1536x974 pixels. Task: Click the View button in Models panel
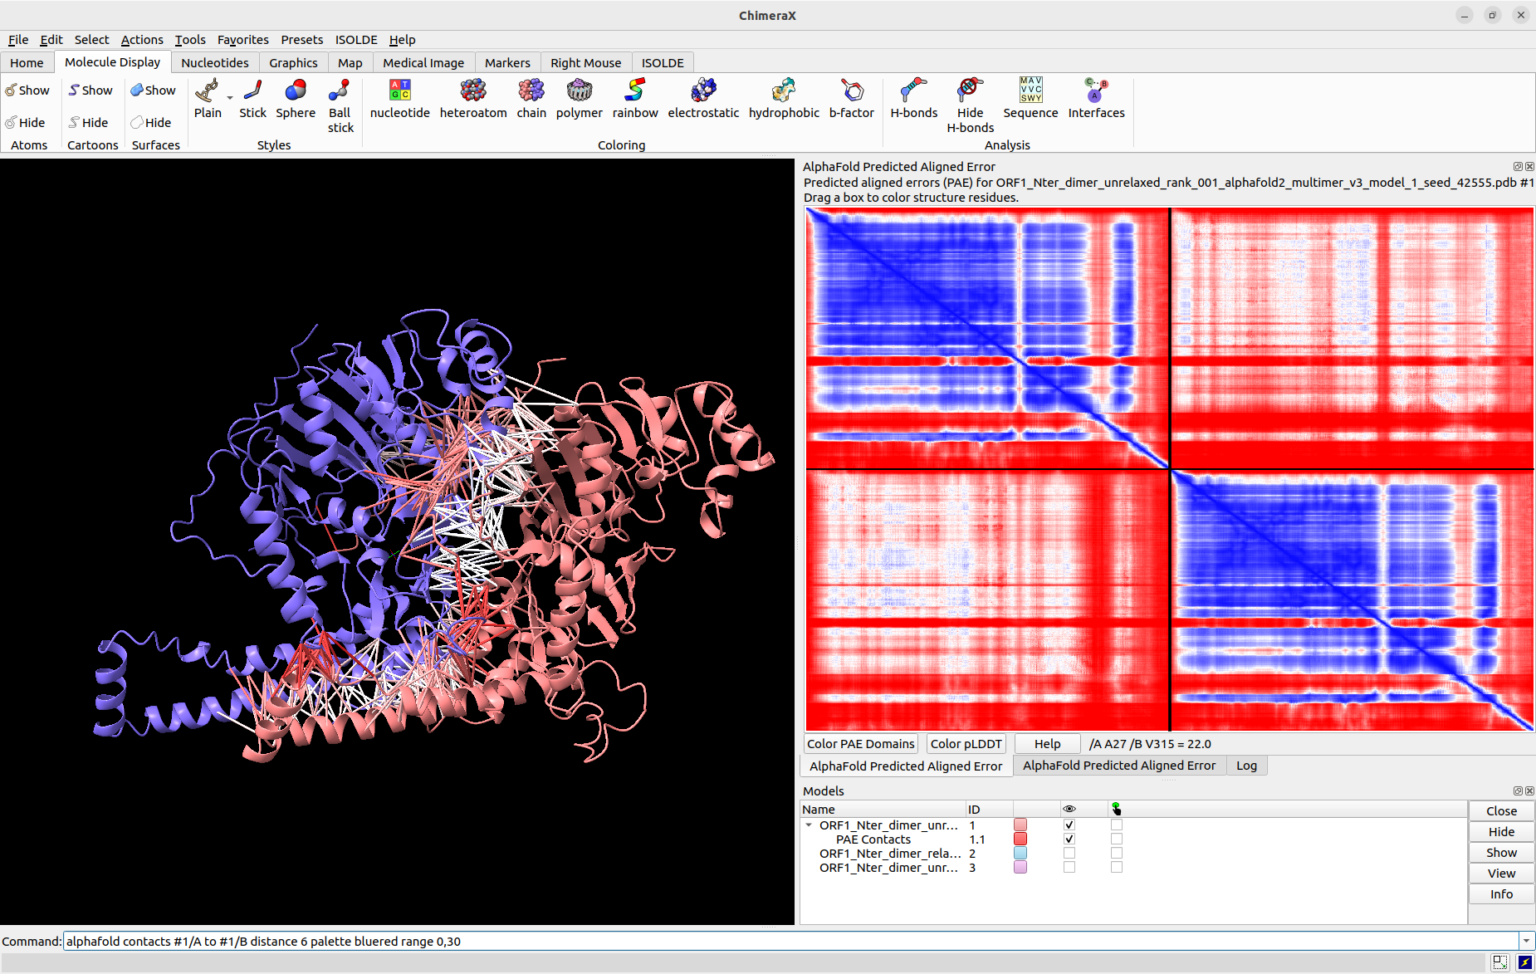1501,874
